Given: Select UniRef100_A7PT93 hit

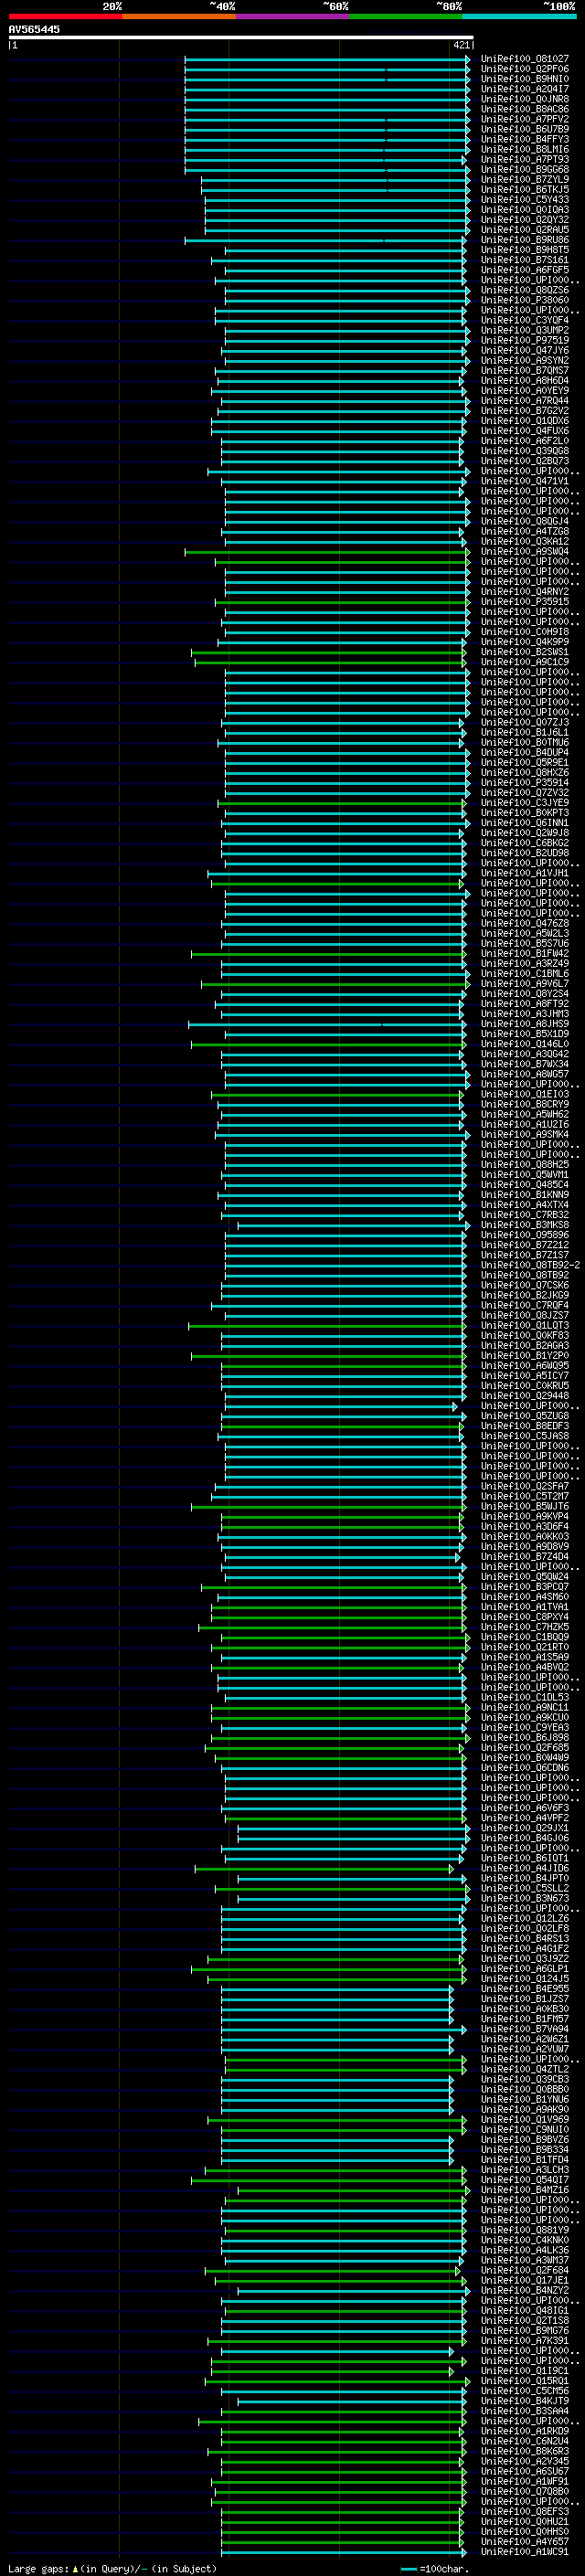Looking at the screenshot, I should point(525,159).
